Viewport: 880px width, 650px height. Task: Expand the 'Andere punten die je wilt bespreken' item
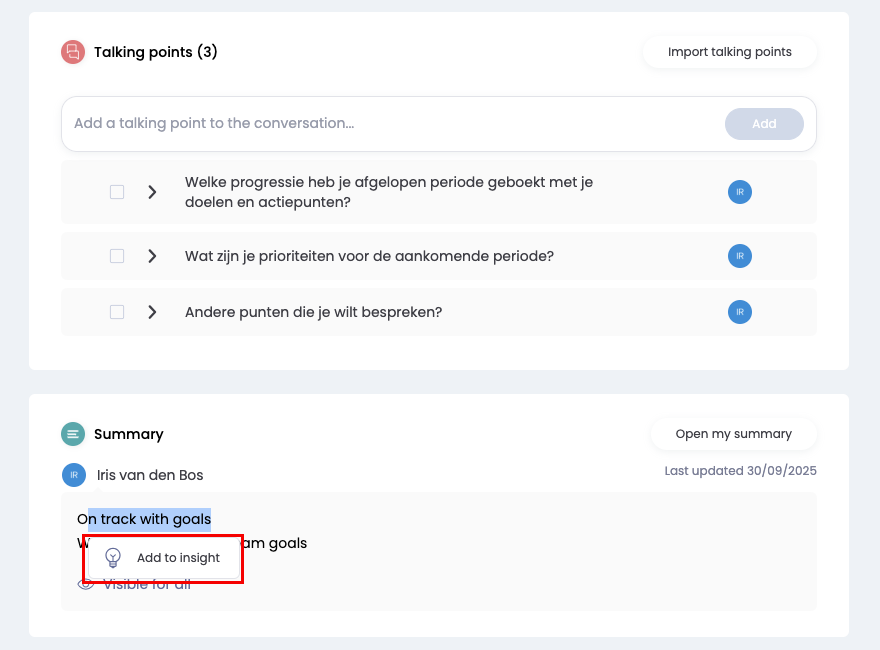click(x=152, y=312)
